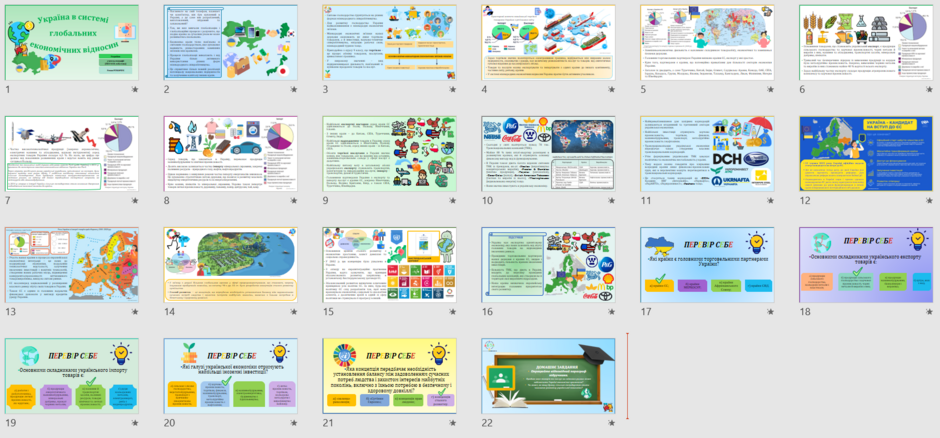Click the star icon below slide 4
The image size is (940, 438).
611,90
